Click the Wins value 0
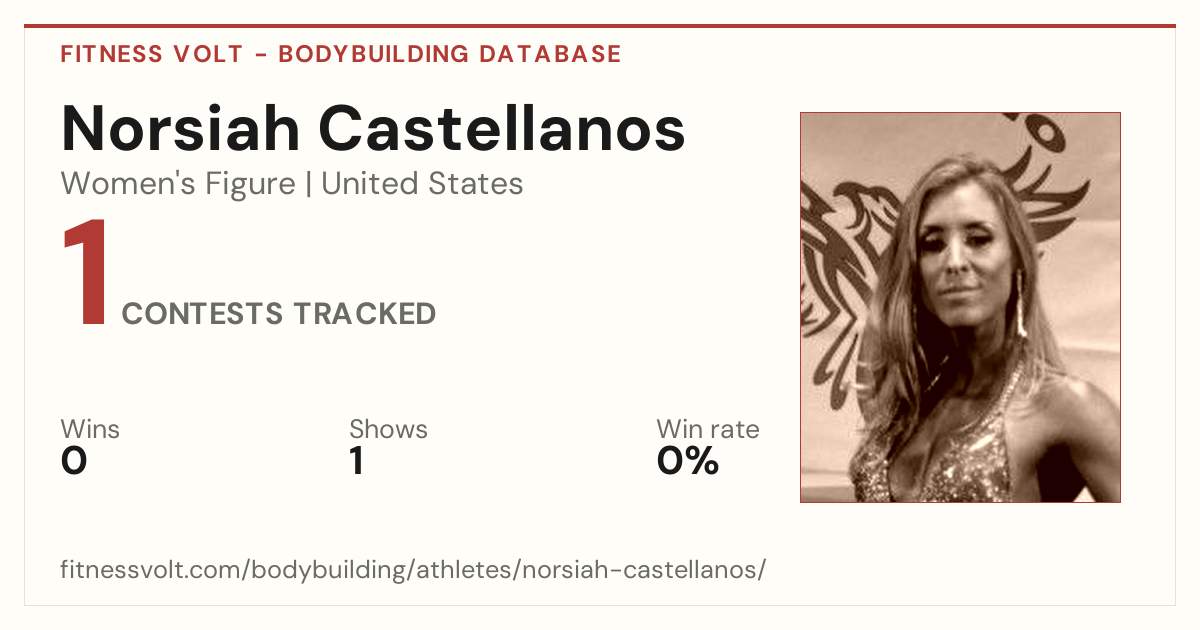This screenshot has width=1200, height=630. pos(74,461)
